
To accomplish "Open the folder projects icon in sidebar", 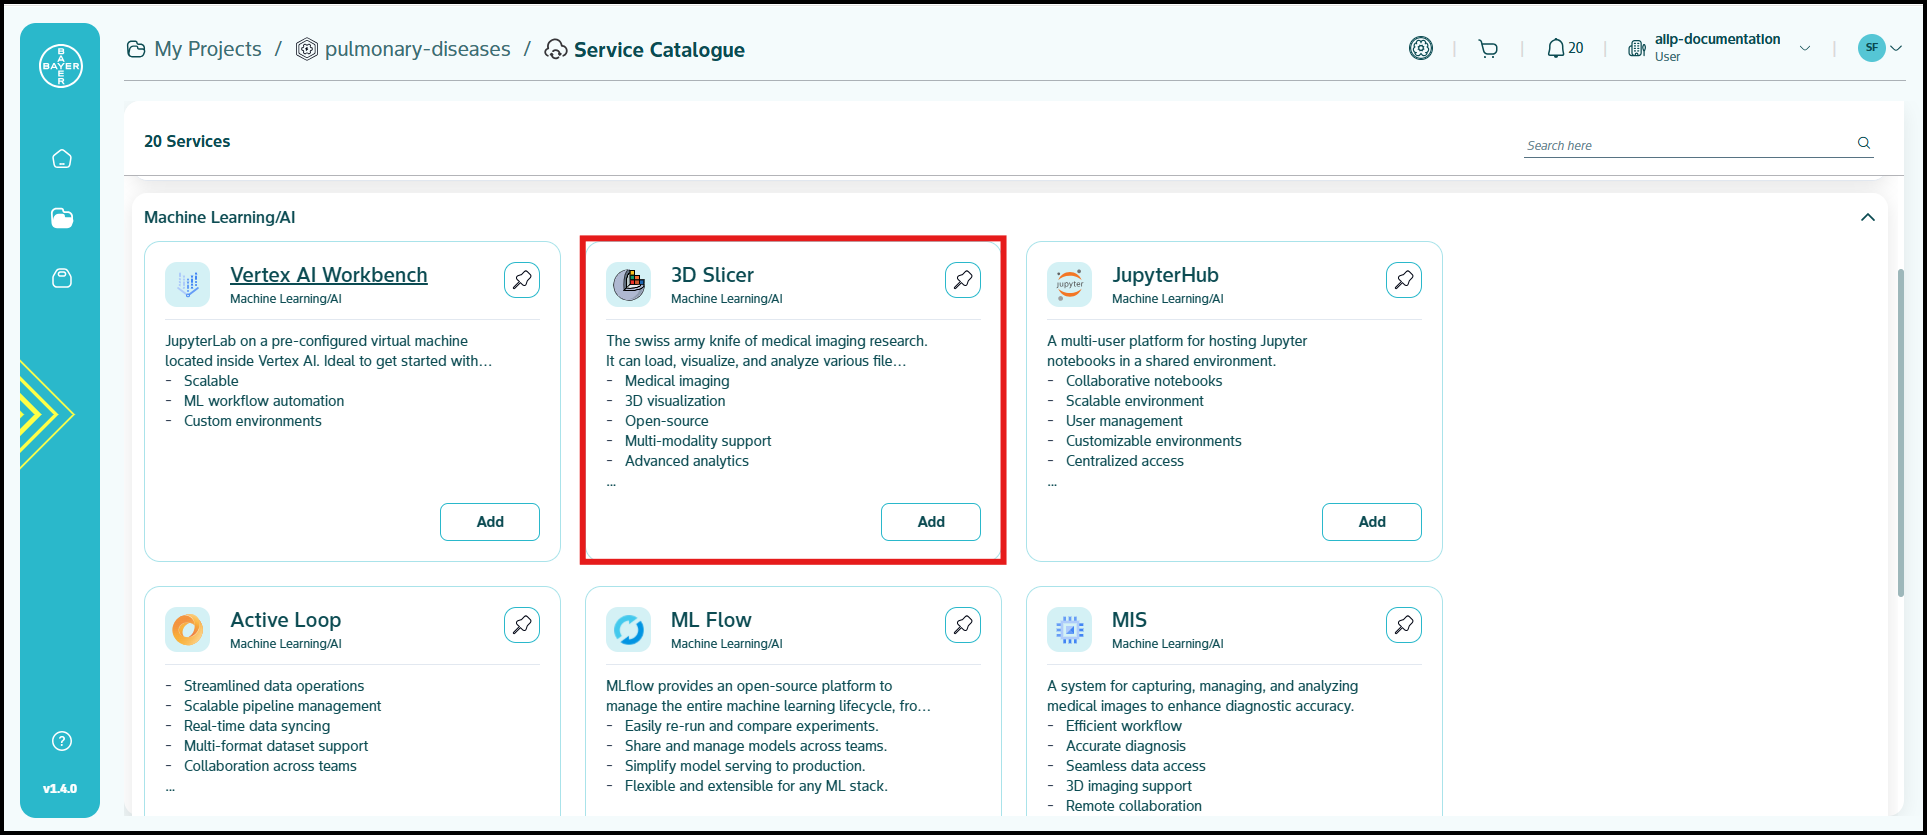I will (x=62, y=218).
